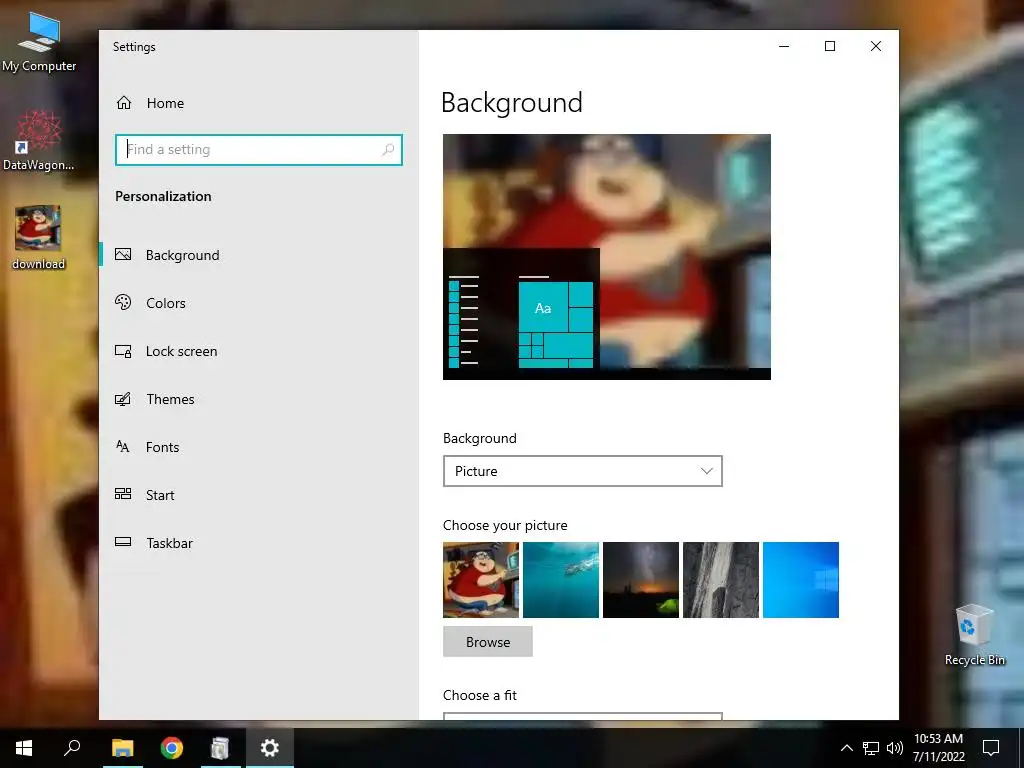
Task: Choose the gray rock cliff picture thumbnail
Action: click(x=721, y=580)
